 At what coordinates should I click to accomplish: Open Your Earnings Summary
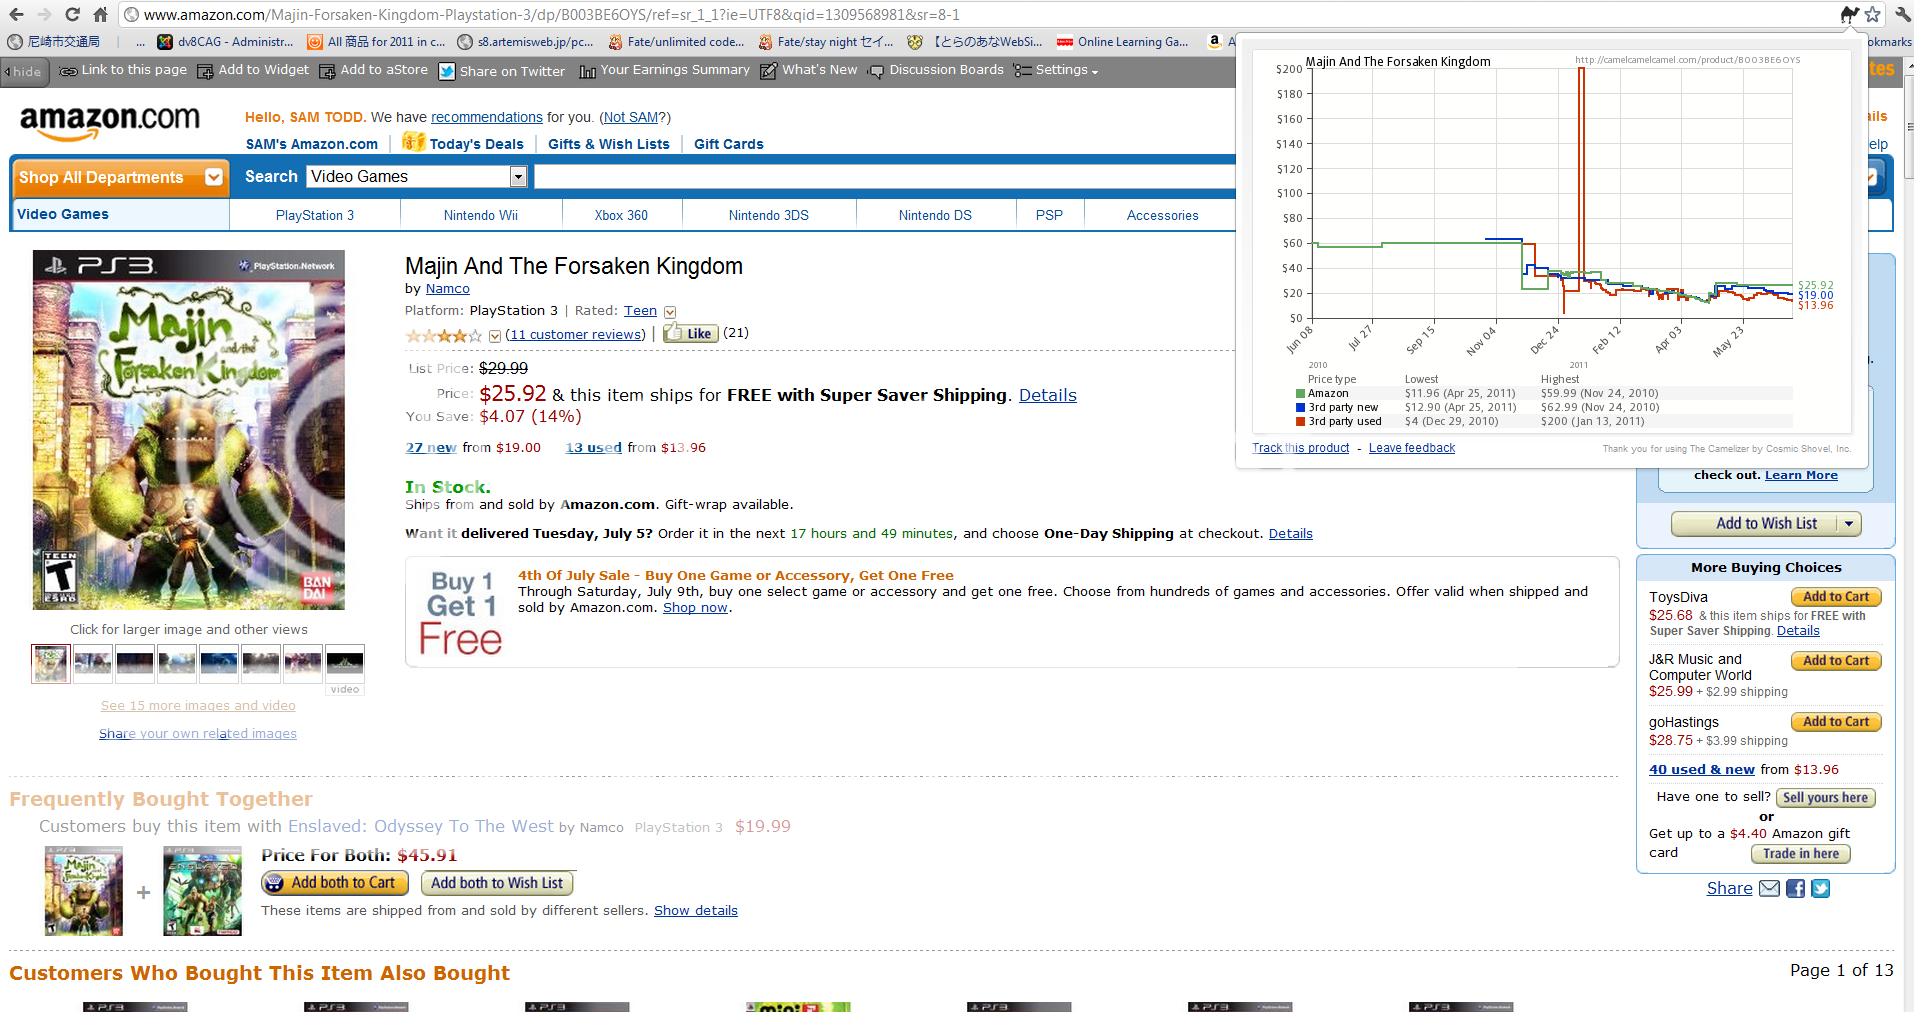pos(664,70)
